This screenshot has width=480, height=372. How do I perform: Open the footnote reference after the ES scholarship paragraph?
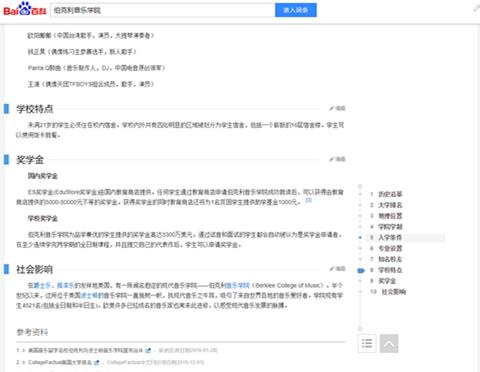tap(309, 200)
